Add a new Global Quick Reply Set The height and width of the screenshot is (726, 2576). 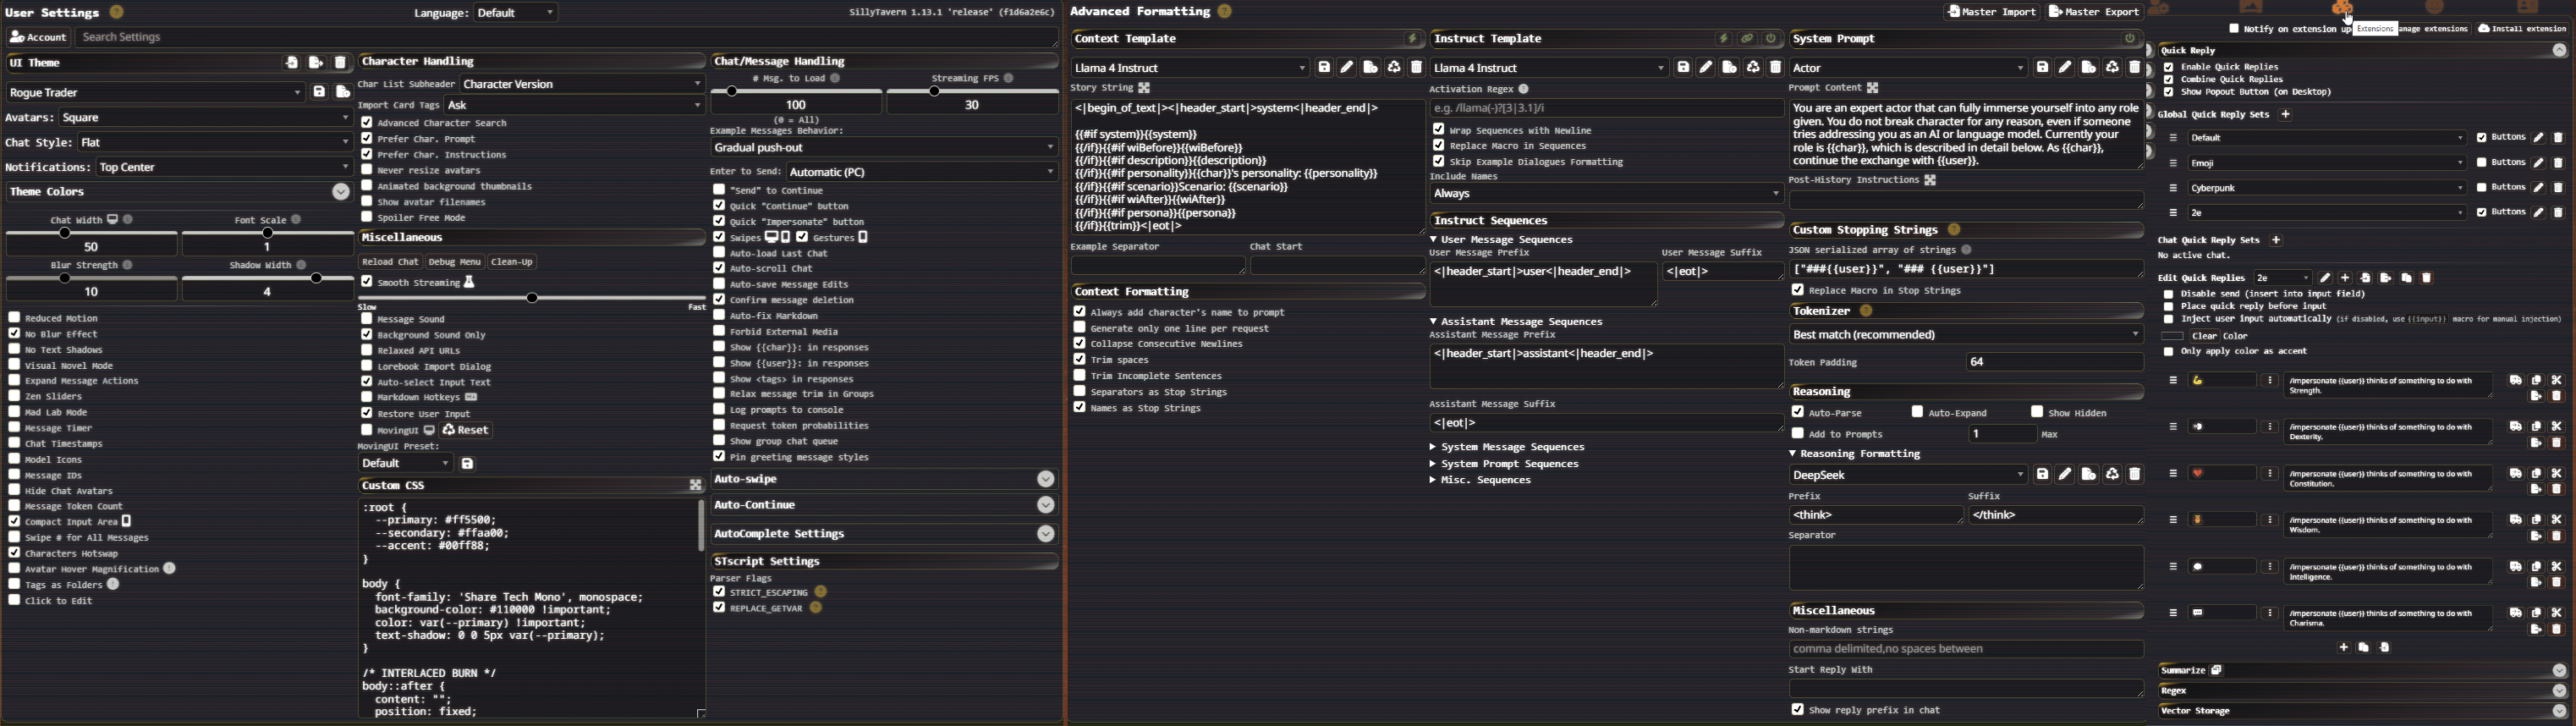[2286, 114]
